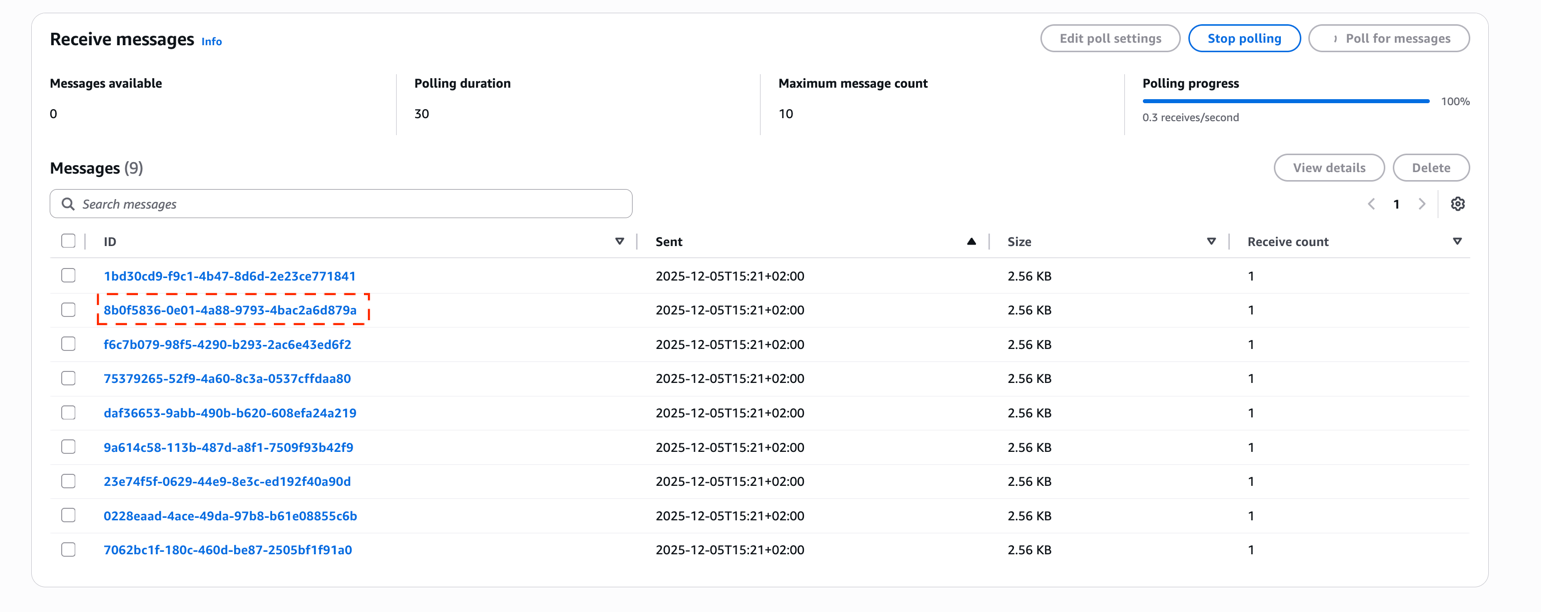This screenshot has width=1541, height=612.
Task: Click the search magnifier icon
Action: (x=68, y=204)
